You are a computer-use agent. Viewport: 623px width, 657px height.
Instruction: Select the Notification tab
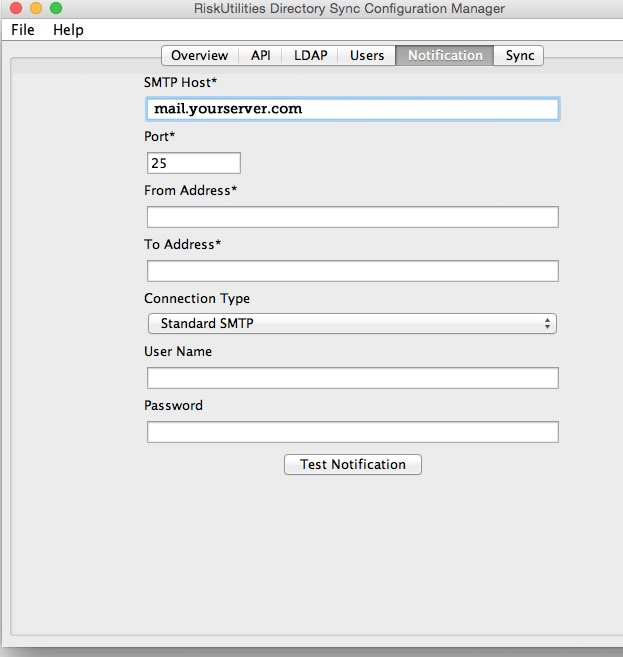tap(445, 55)
